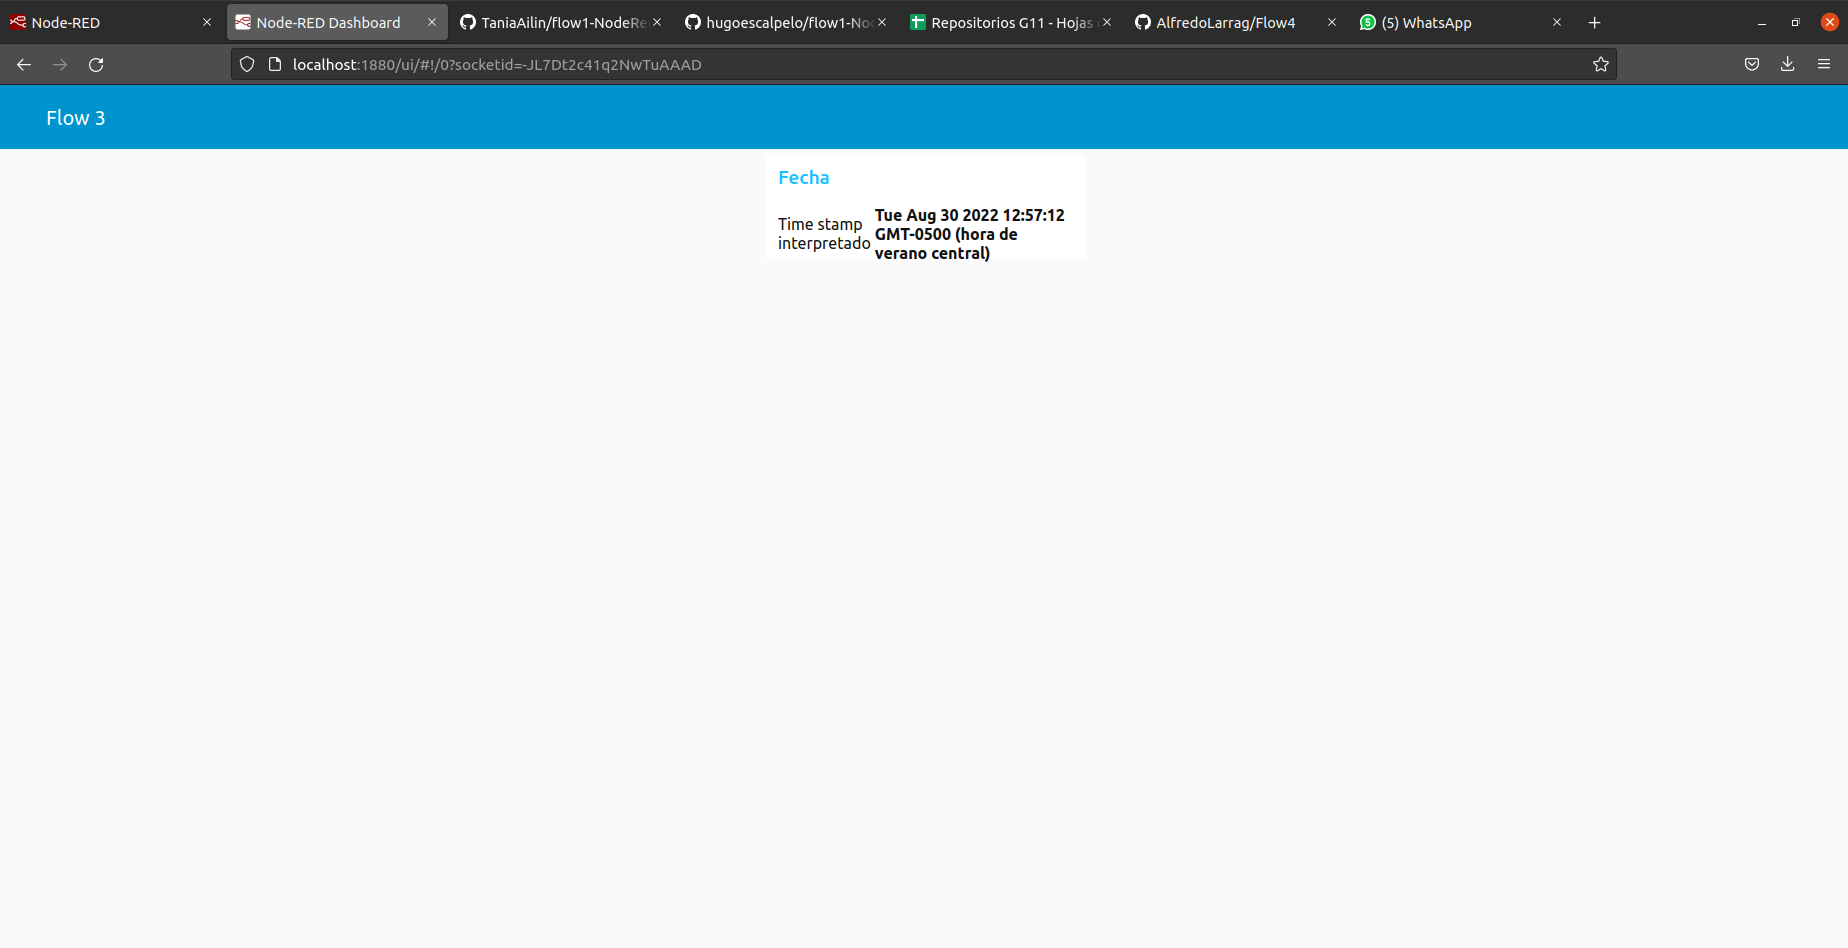Click the reload page icon
This screenshot has width=1848, height=948.
(96, 64)
